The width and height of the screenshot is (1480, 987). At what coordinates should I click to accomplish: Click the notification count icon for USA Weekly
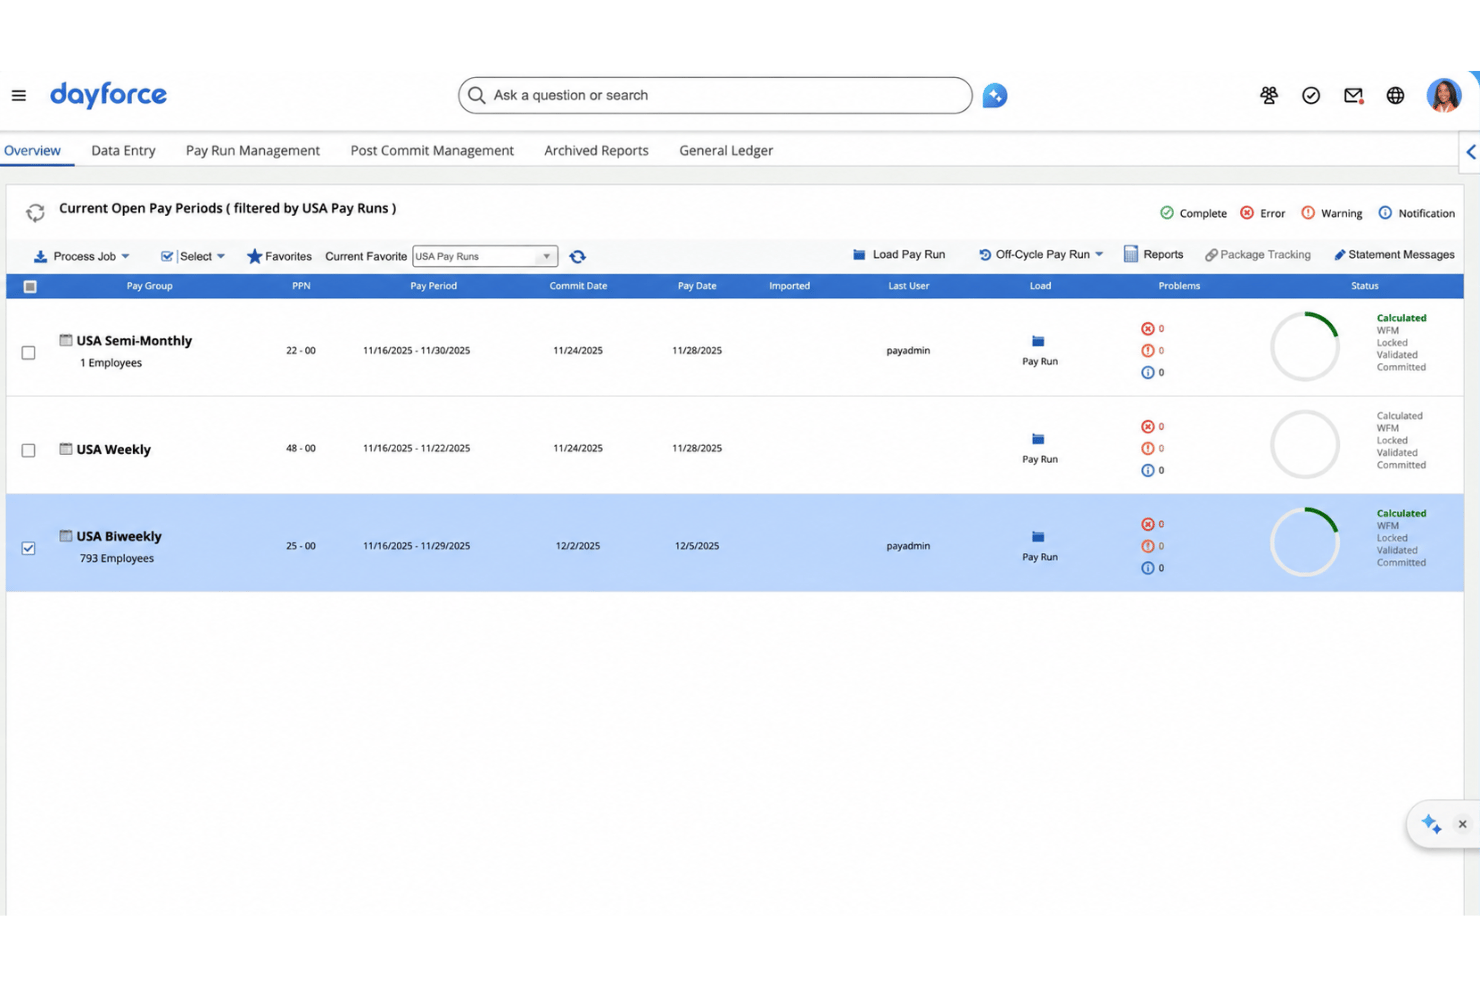(1148, 470)
